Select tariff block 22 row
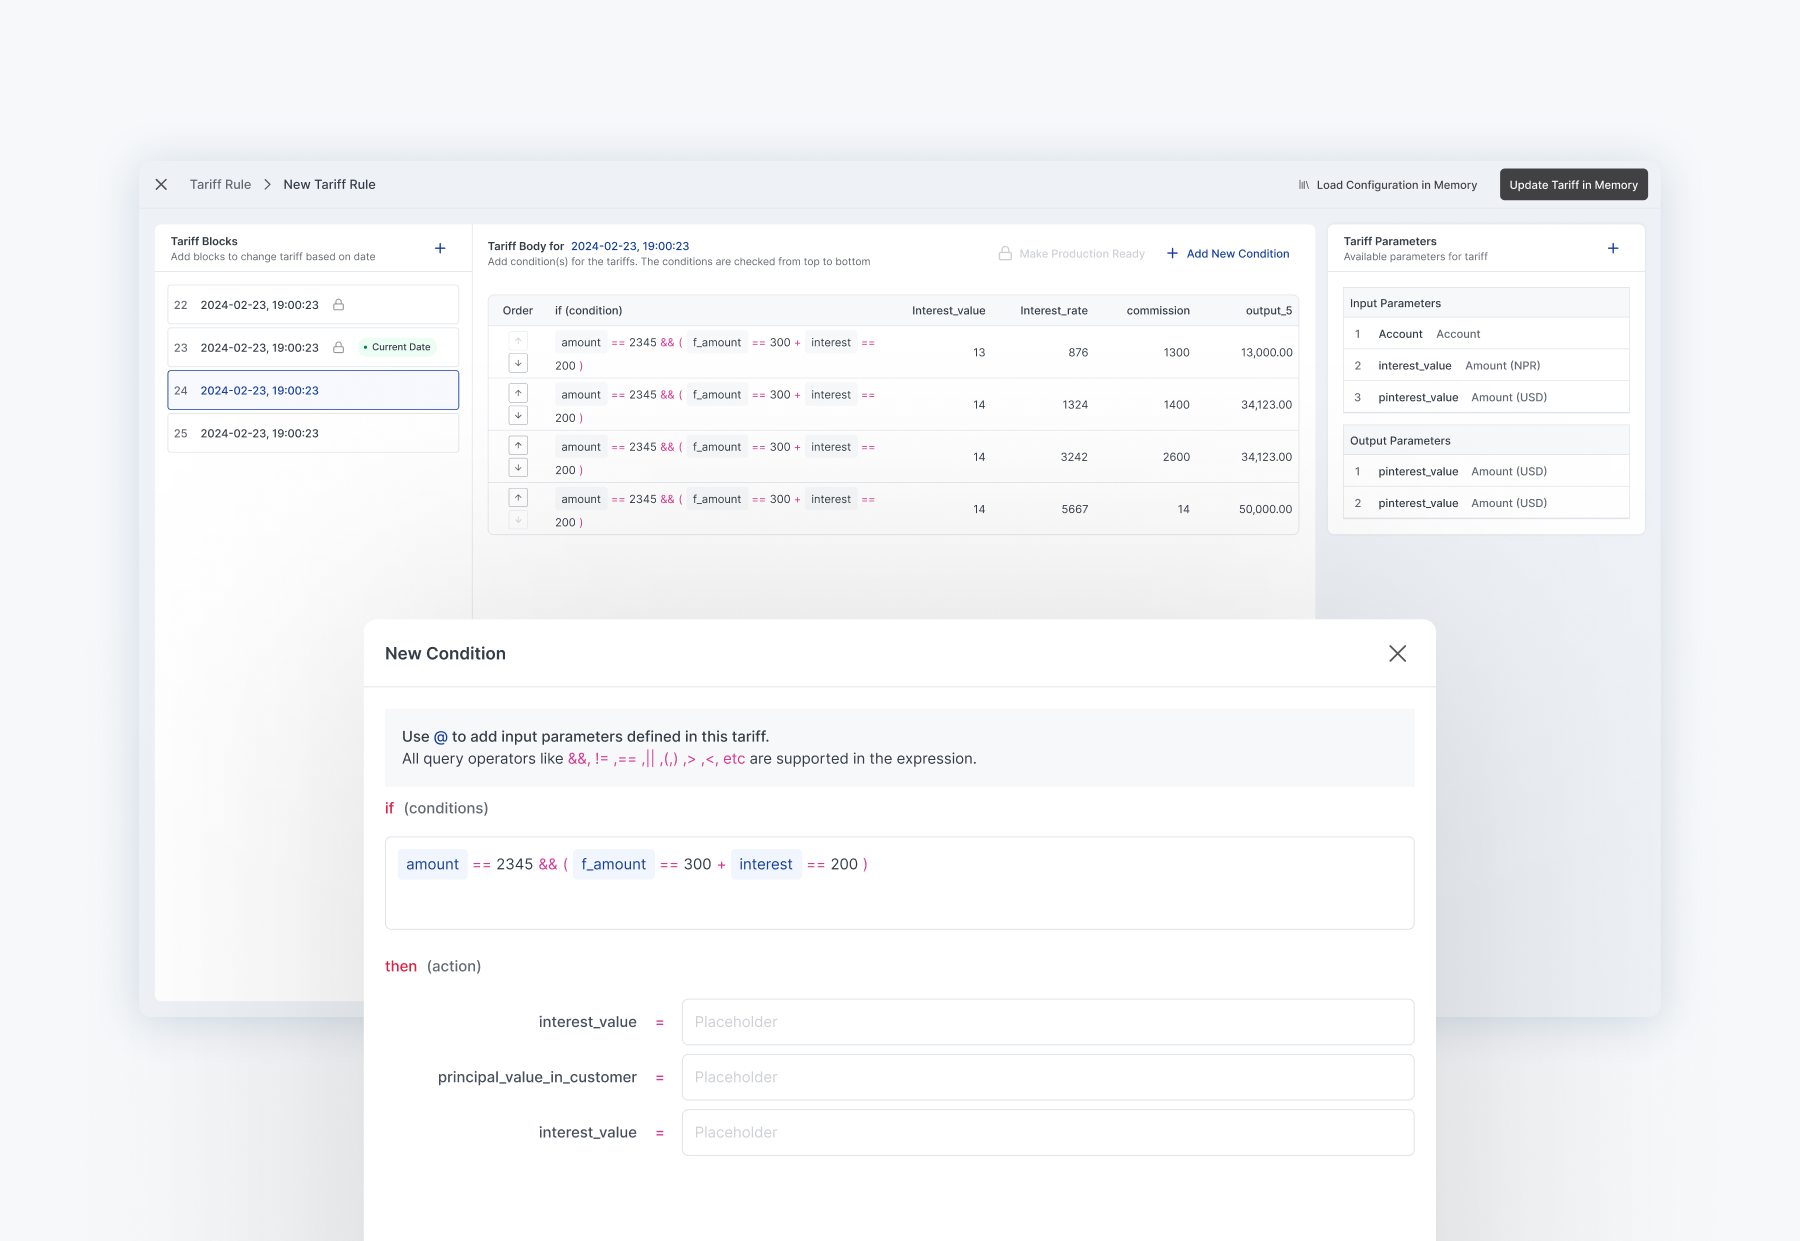 click(313, 305)
